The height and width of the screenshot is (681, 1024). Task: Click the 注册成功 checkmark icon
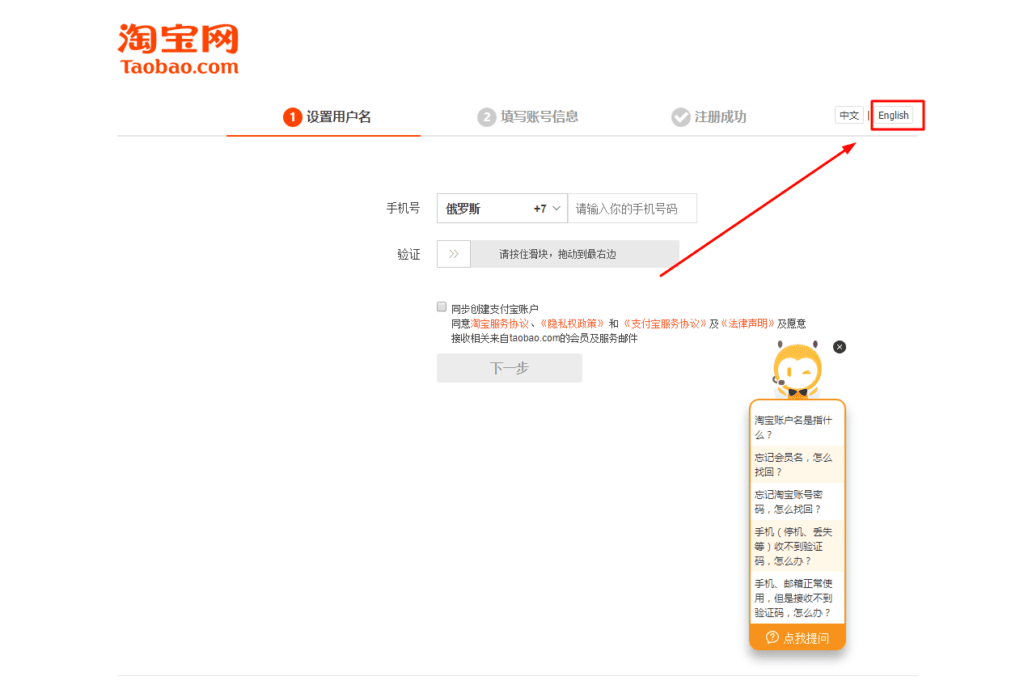[x=681, y=117]
